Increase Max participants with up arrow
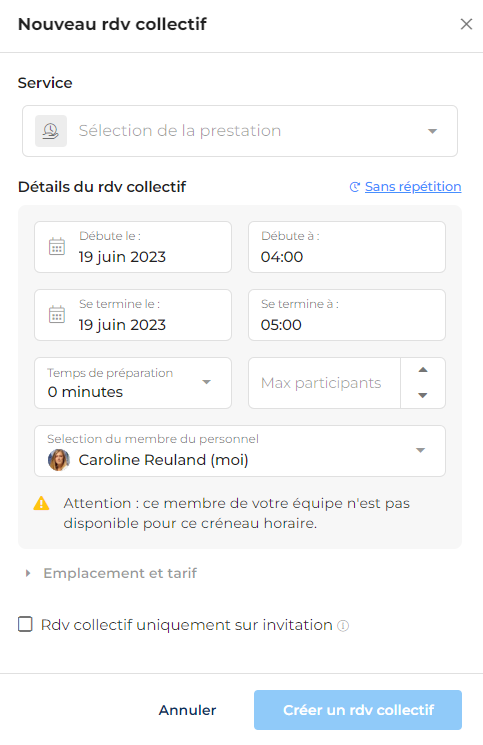Viewport: 483px width, 745px height. coord(423,370)
